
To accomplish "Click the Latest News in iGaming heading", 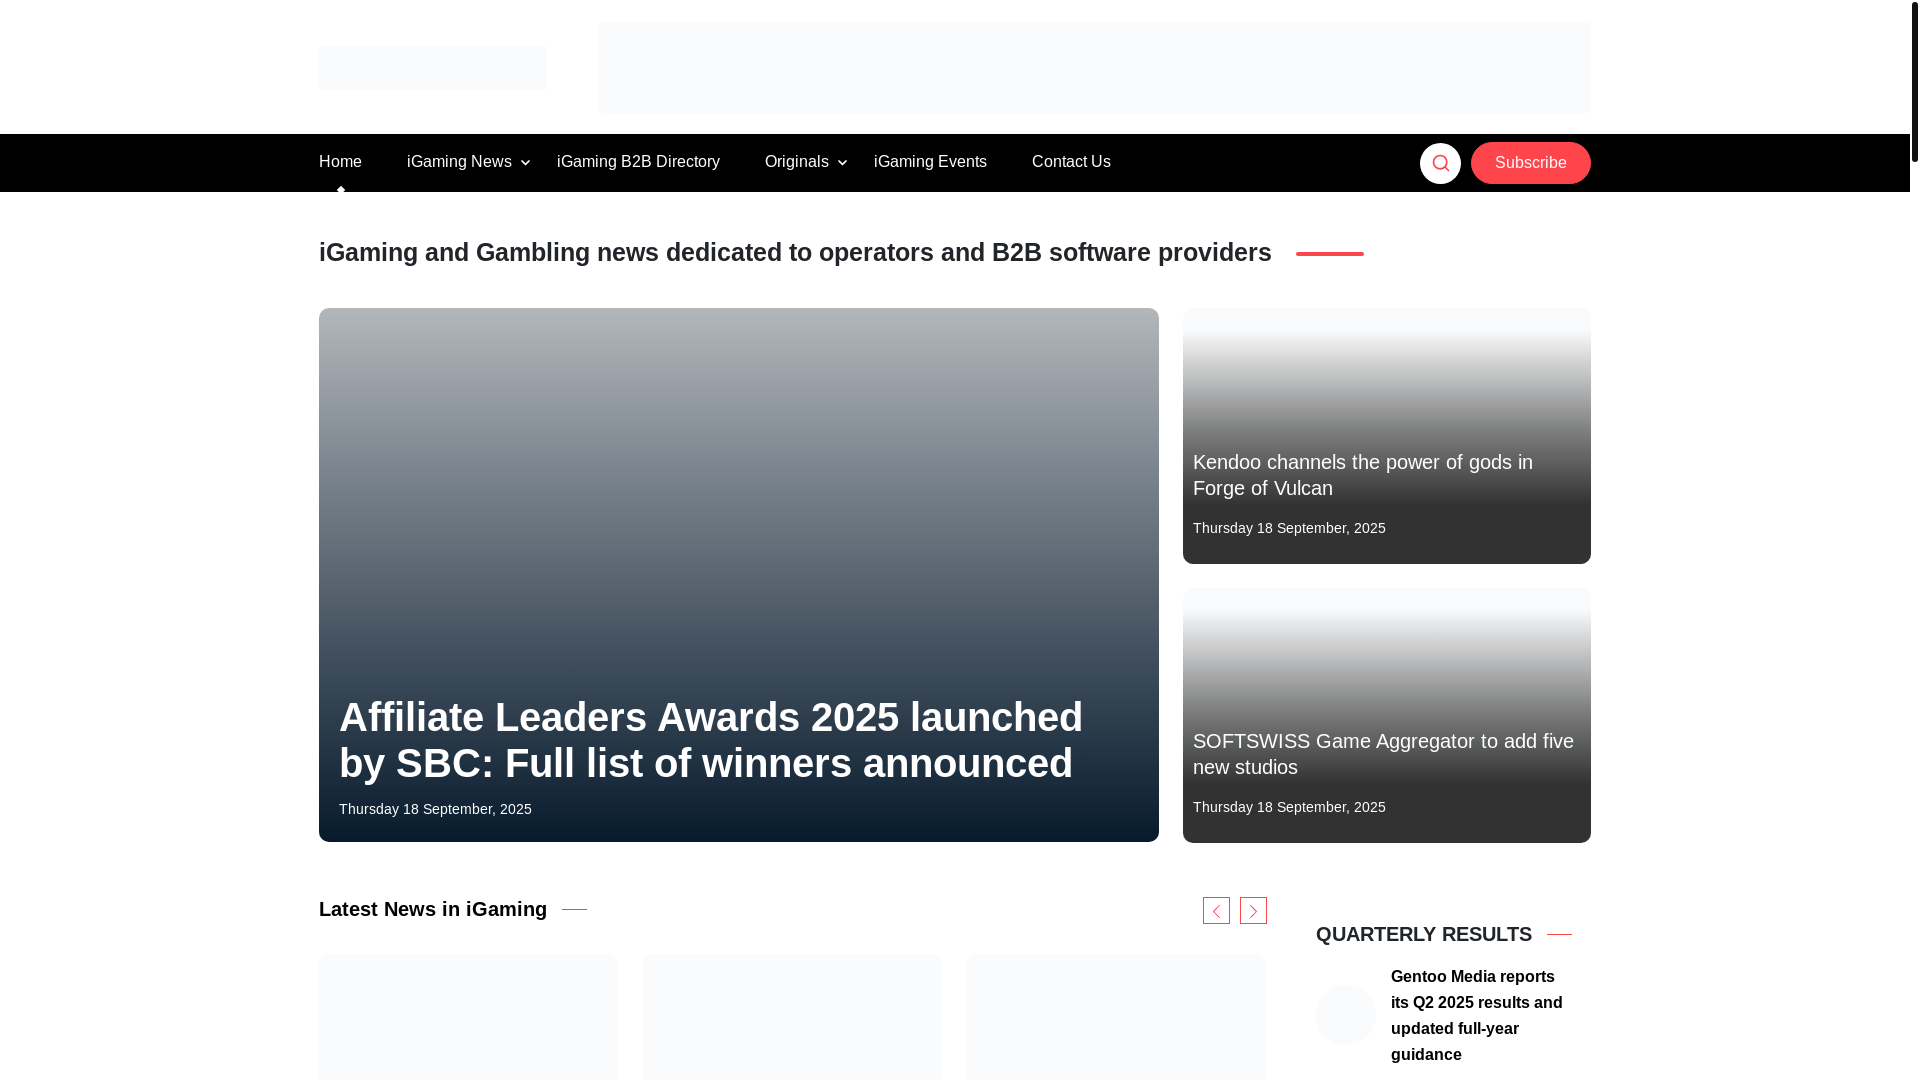I will point(433,909).
